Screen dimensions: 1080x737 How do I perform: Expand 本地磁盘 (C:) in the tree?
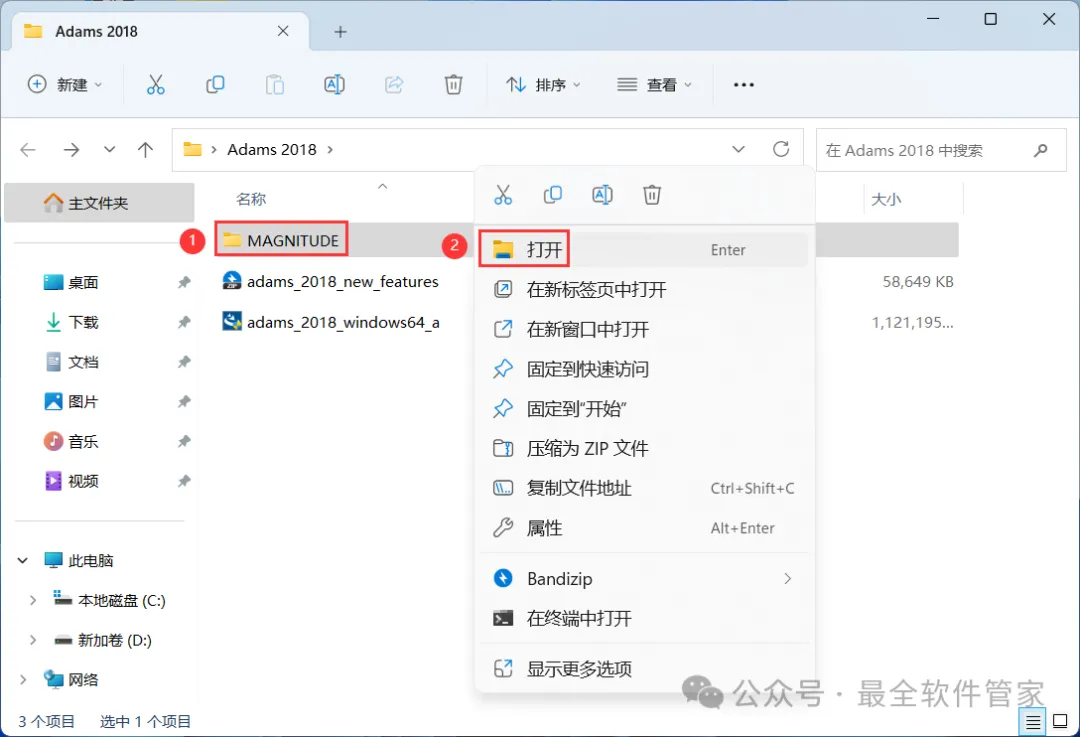(x=32, y=601)
